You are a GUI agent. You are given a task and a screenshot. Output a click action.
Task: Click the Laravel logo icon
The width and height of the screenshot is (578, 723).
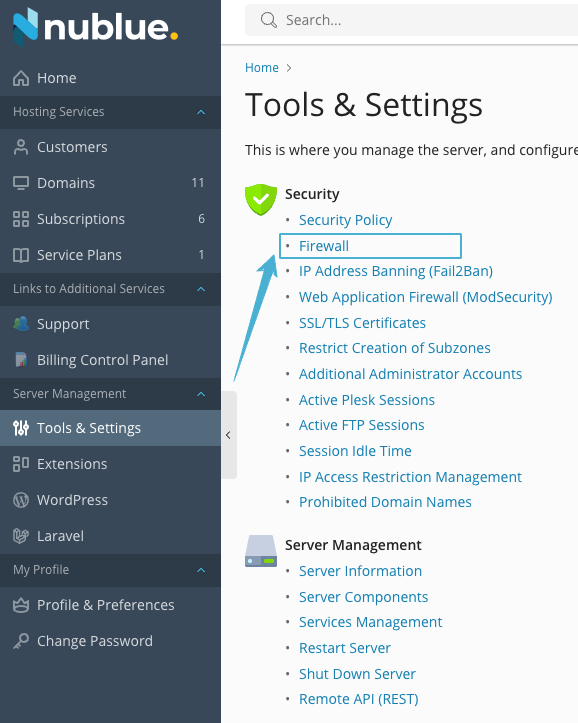pyautogui.click(x=21, y=536)
